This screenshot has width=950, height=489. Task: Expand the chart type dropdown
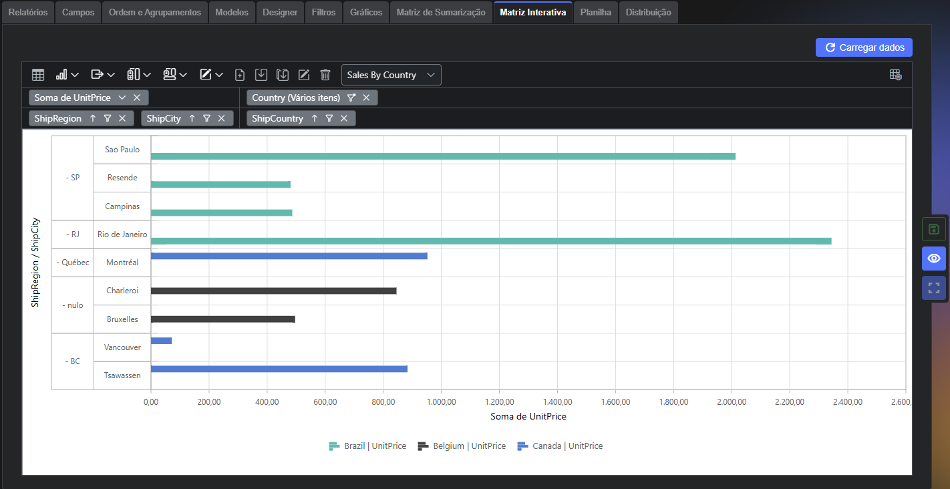pos(67,75)
